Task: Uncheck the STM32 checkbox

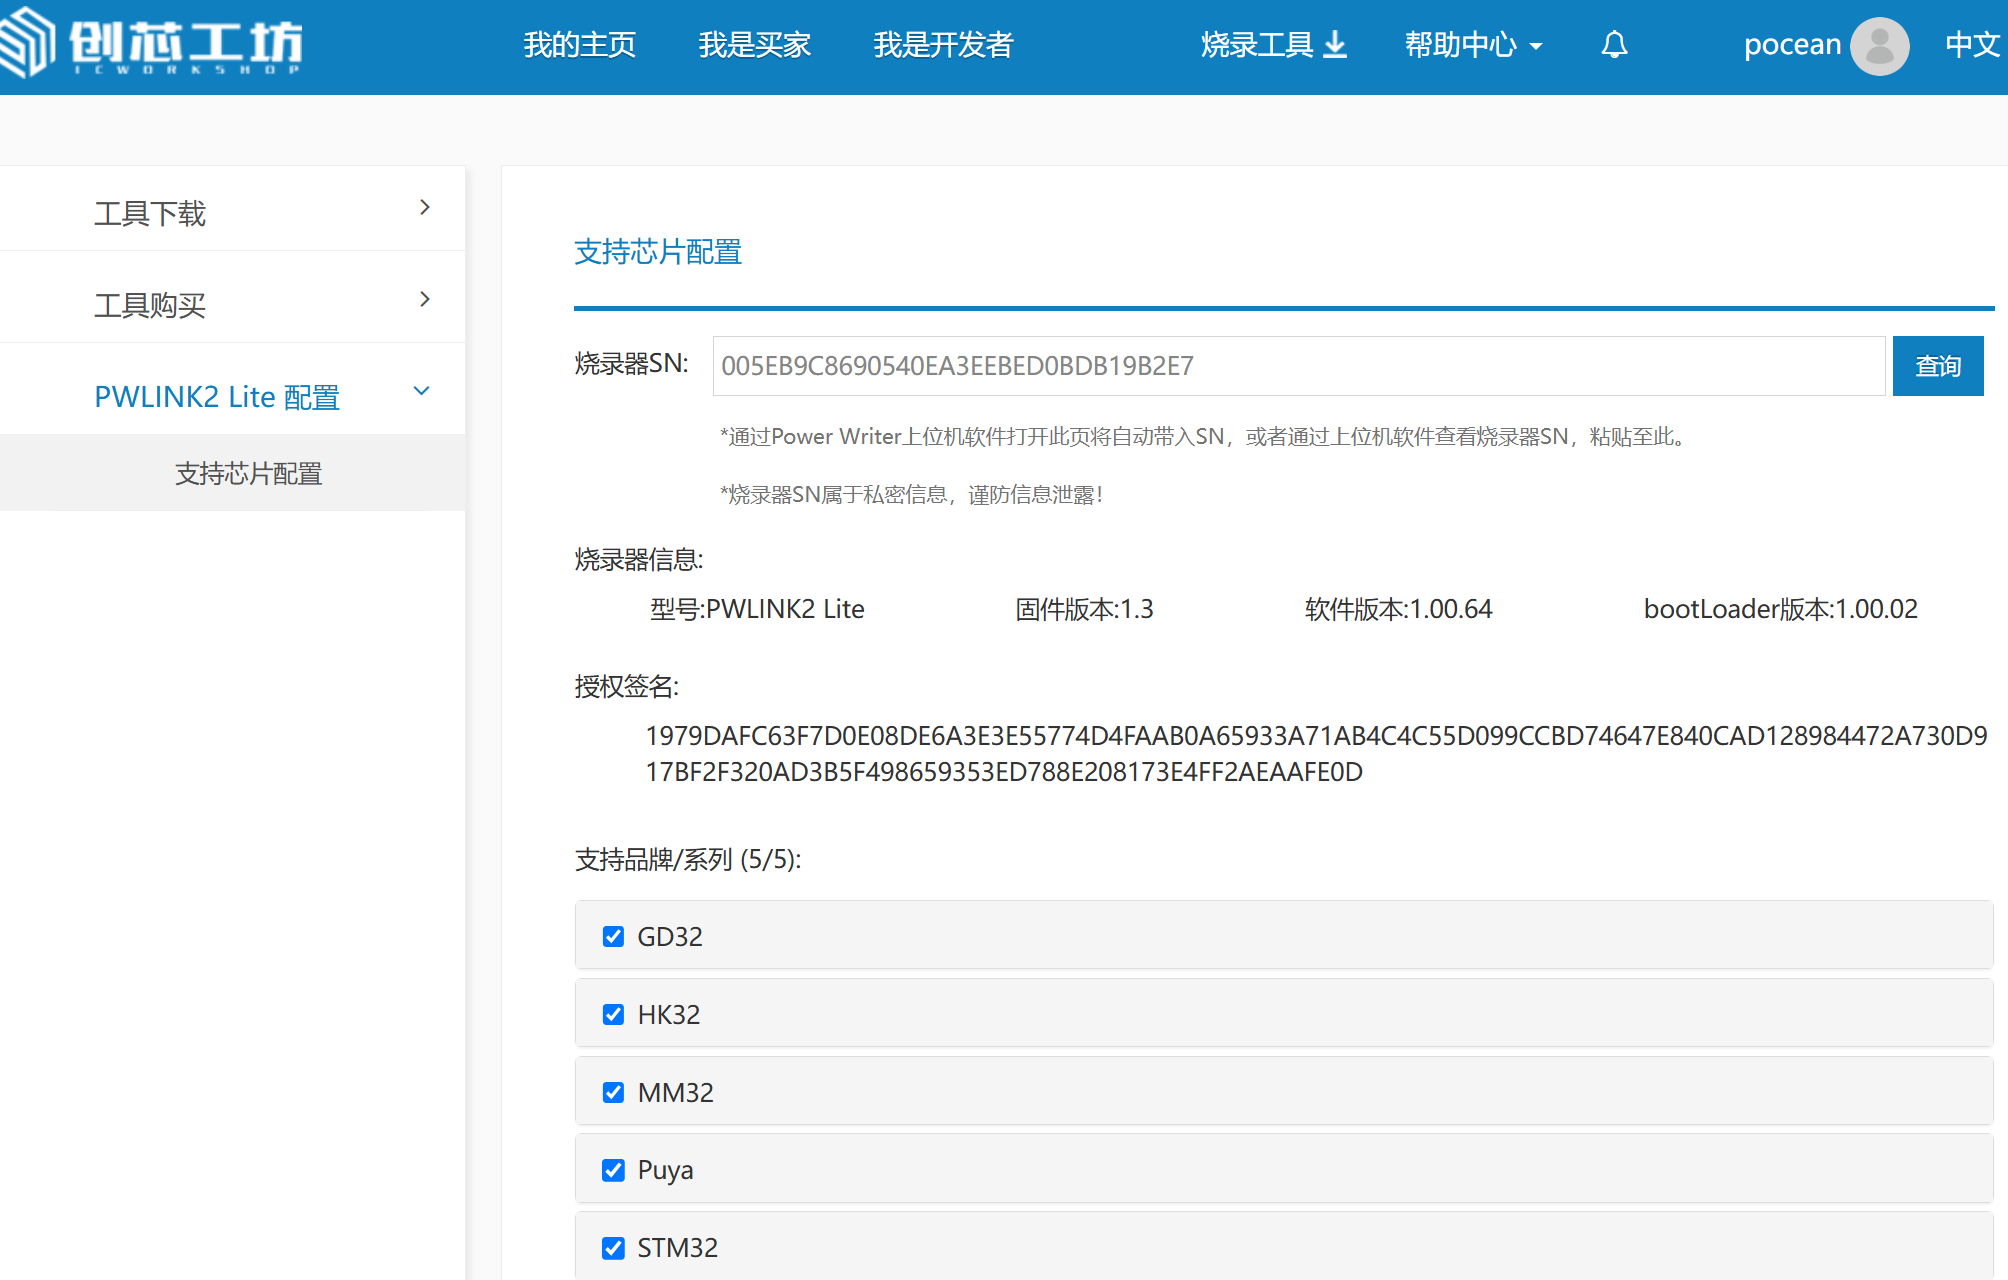Action: [x=613, y=1248]
